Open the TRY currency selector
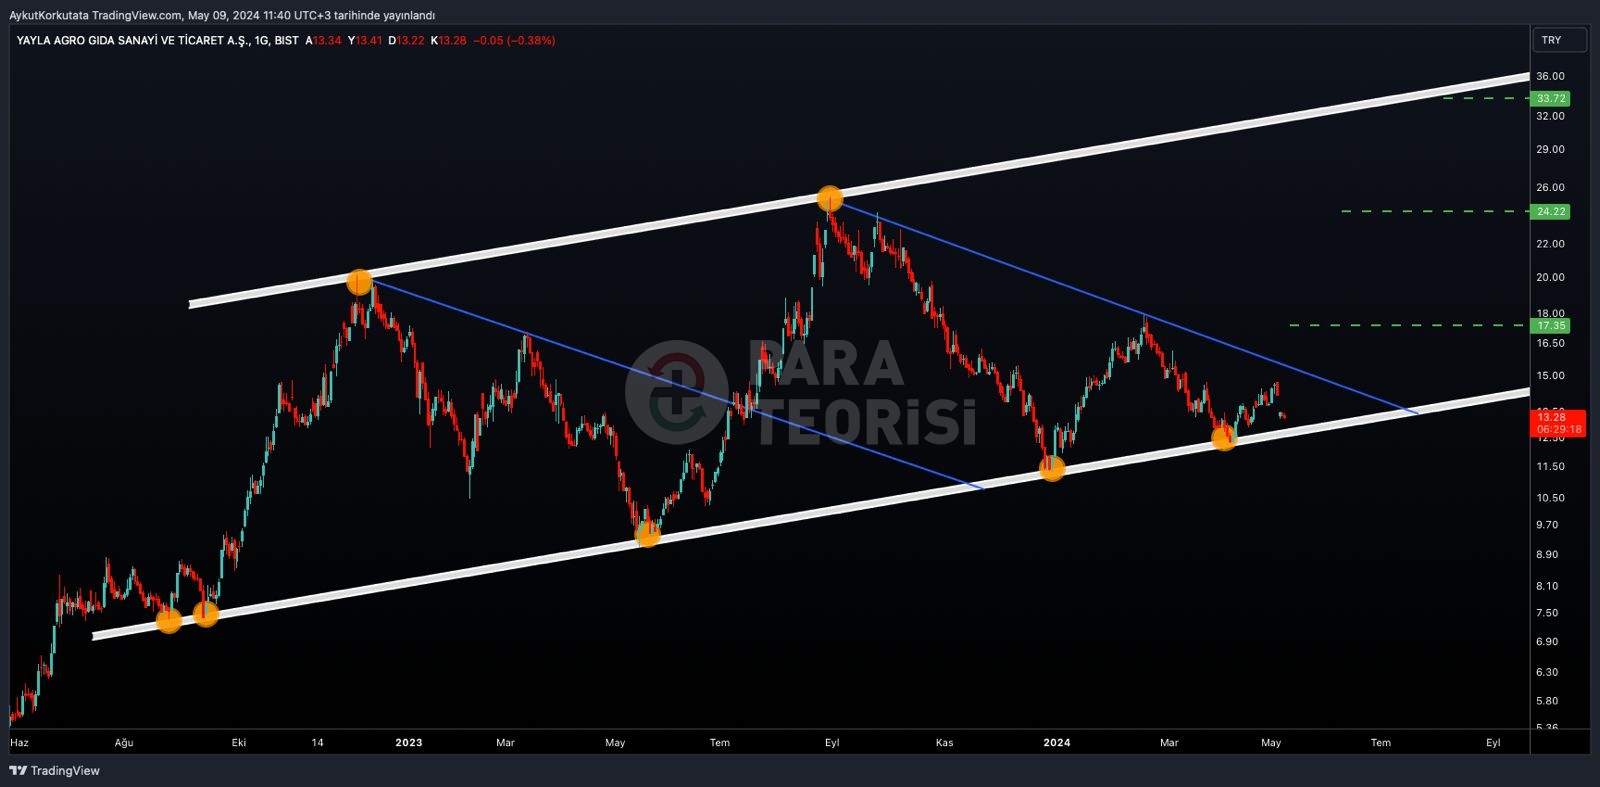 coord(1559,40)
